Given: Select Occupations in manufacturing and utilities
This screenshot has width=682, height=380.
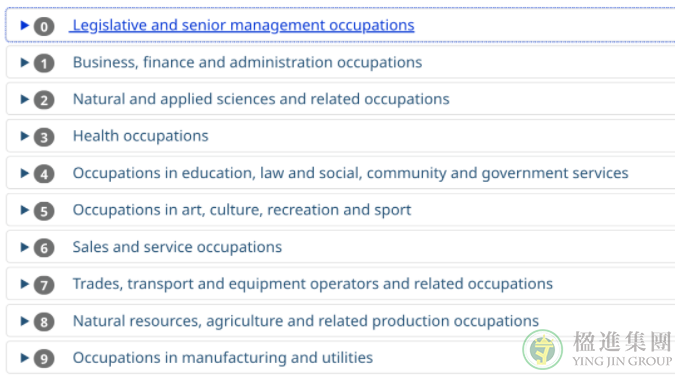Looking at the screenshot, I should click(223, 358).
